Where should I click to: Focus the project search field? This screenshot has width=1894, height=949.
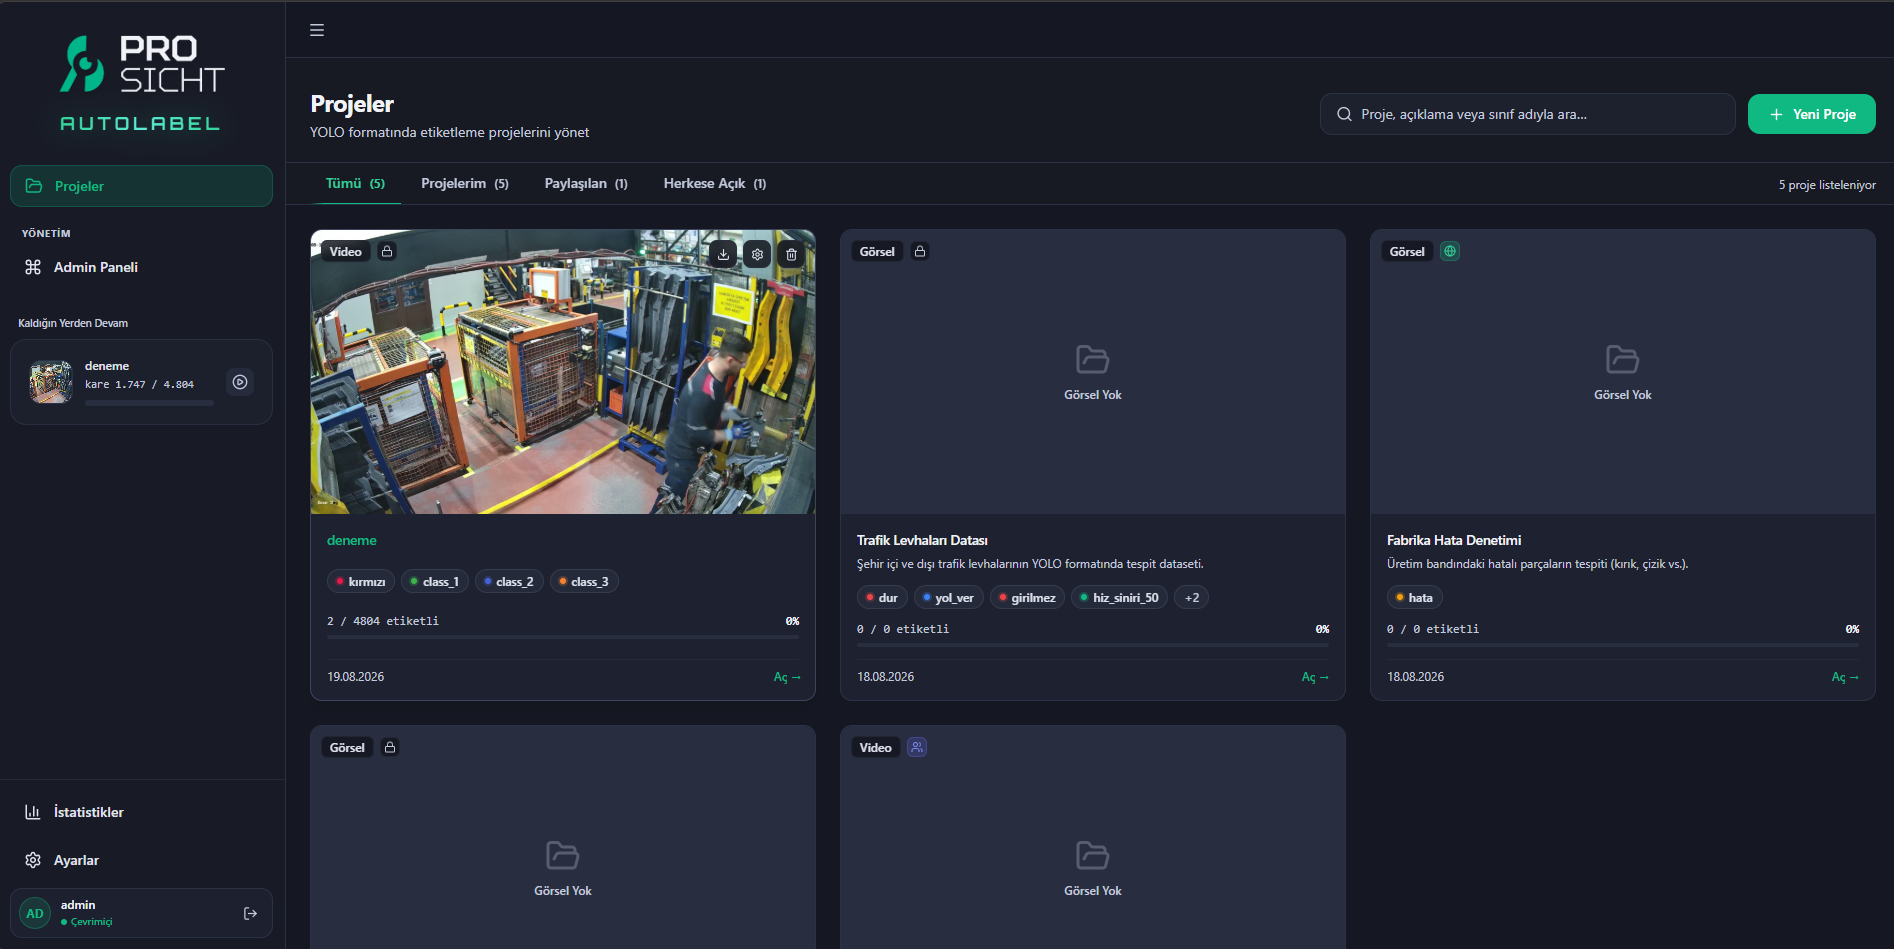click(1527, 114)
